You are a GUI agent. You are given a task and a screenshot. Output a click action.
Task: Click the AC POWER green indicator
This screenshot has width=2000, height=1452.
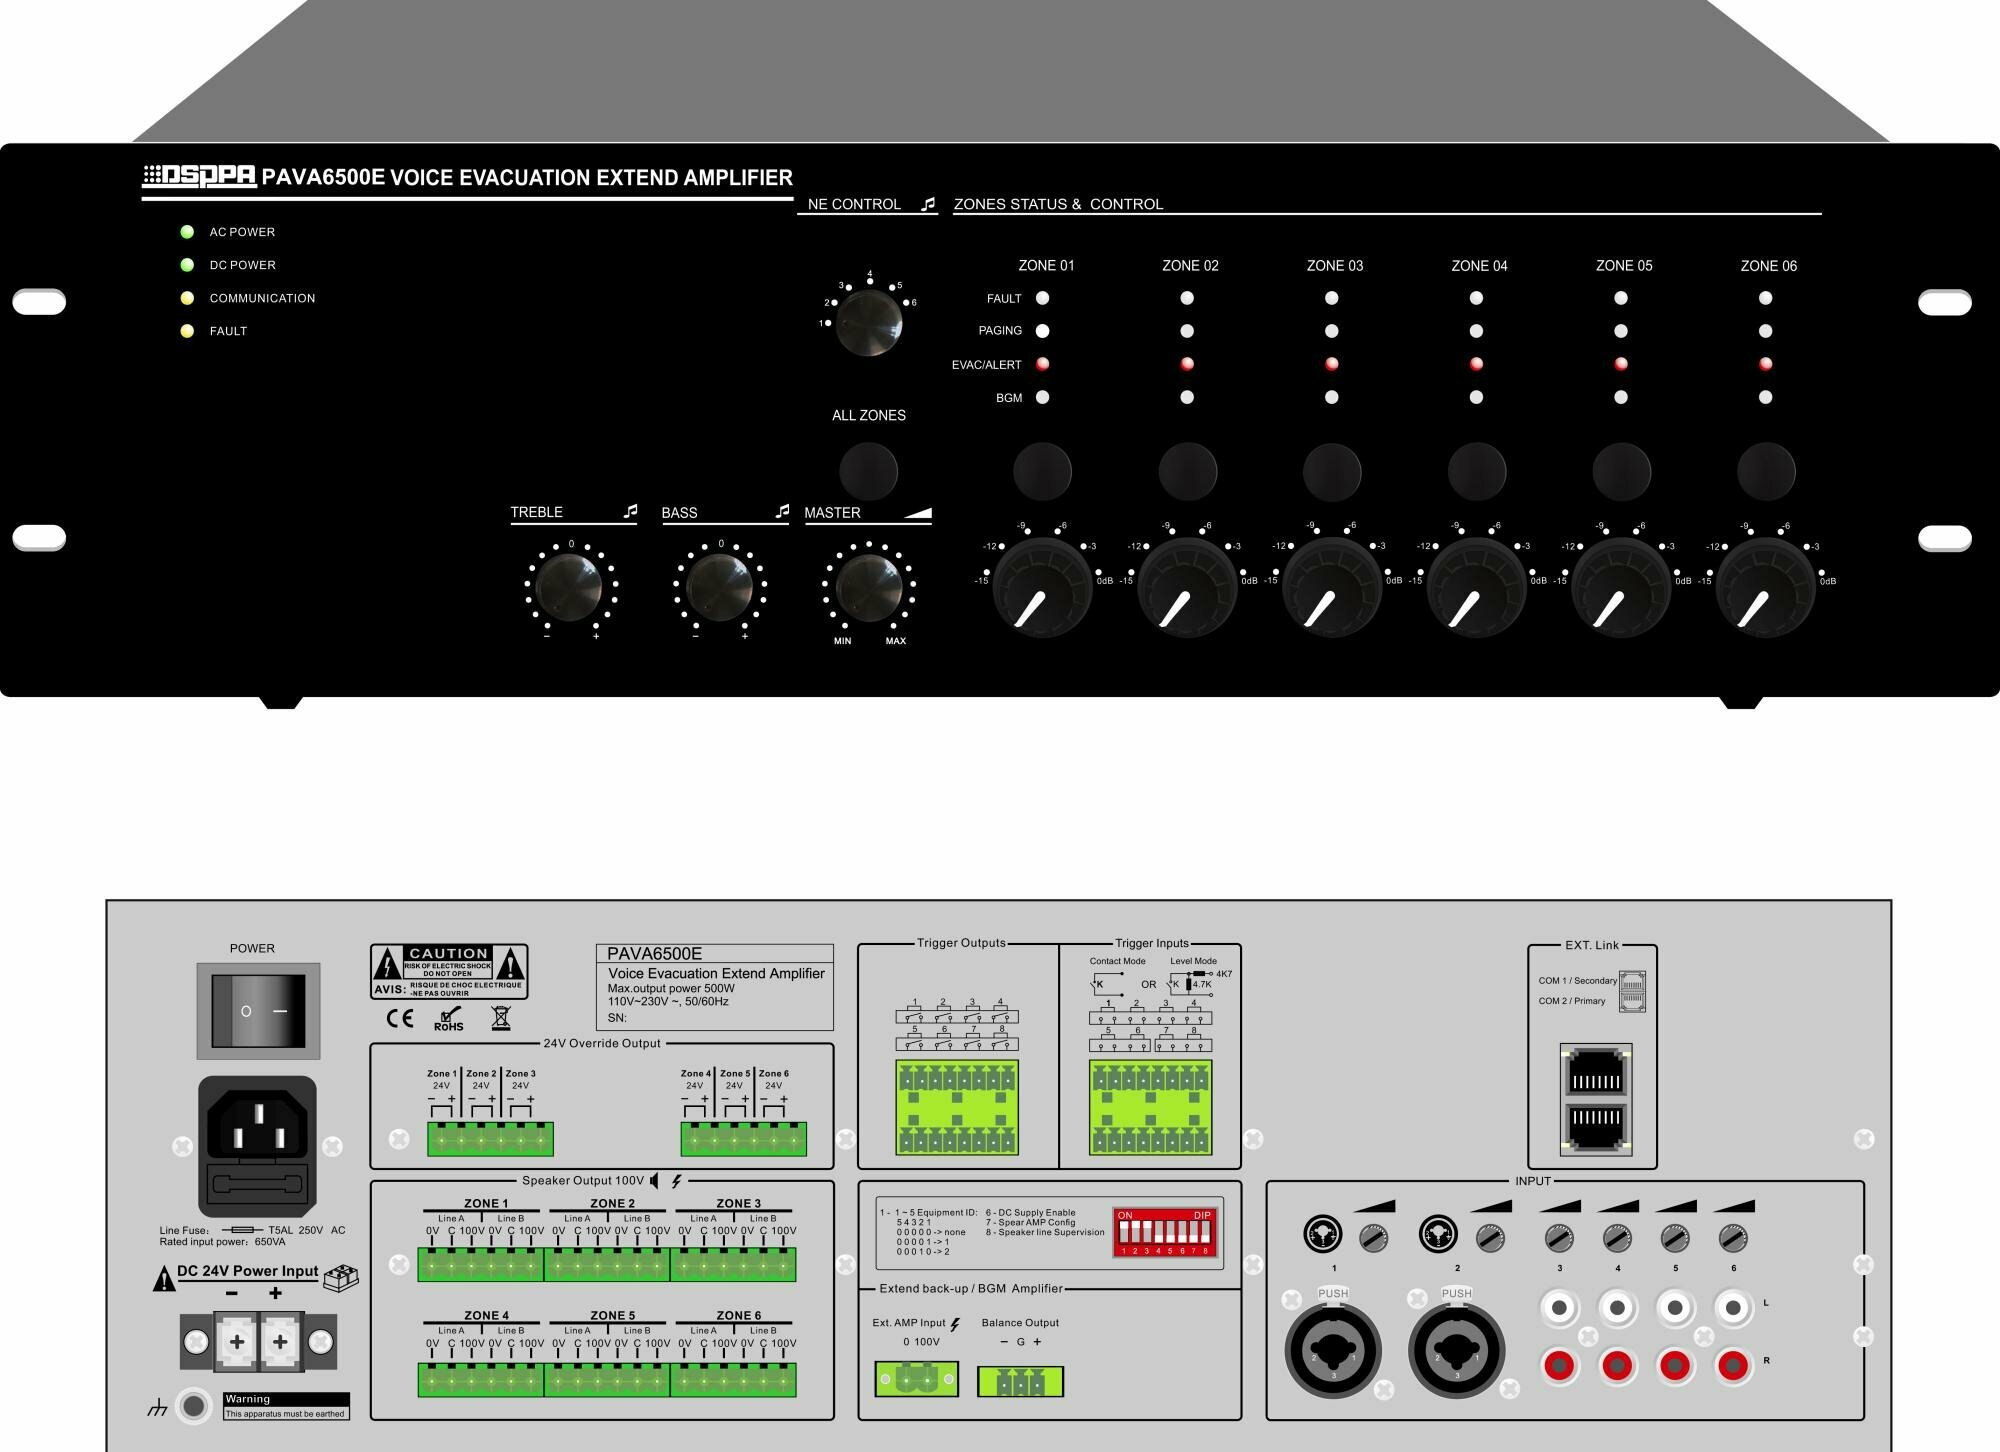tap(187, 232)
